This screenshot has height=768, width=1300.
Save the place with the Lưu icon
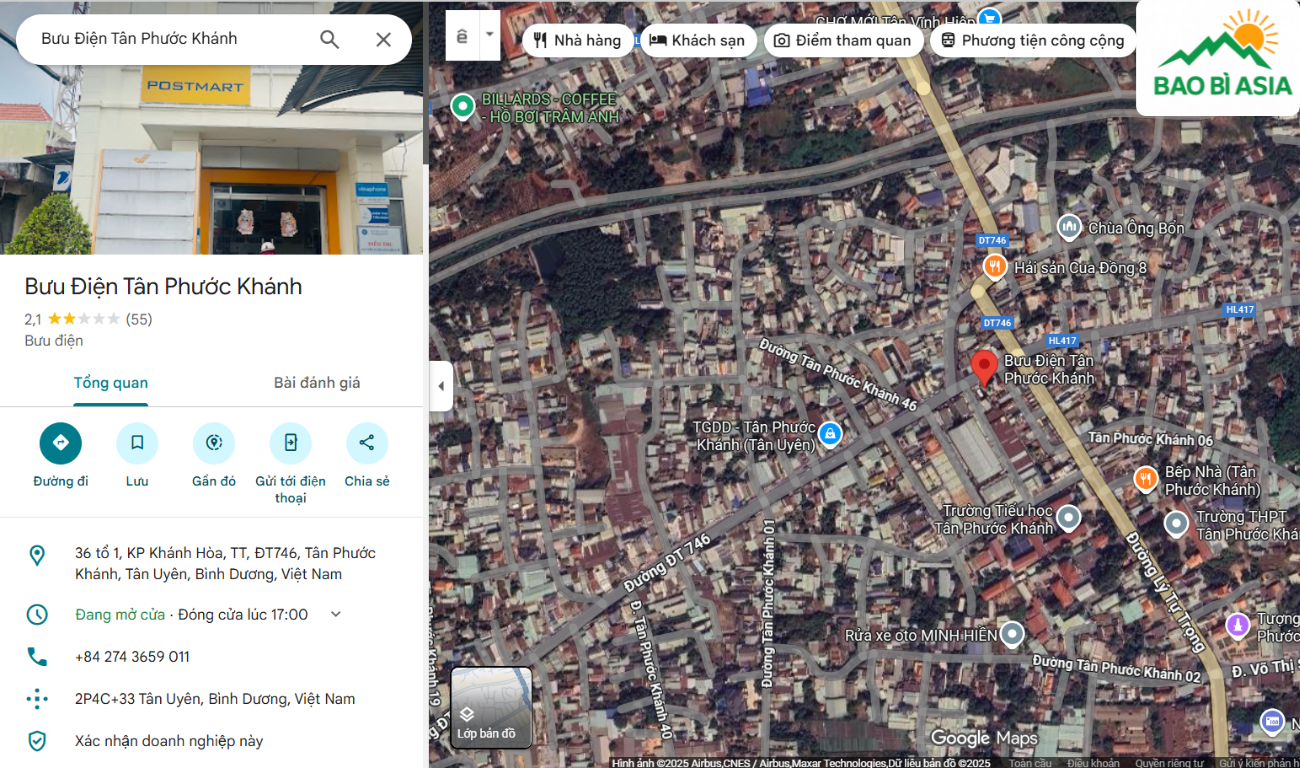coord(137,443)
